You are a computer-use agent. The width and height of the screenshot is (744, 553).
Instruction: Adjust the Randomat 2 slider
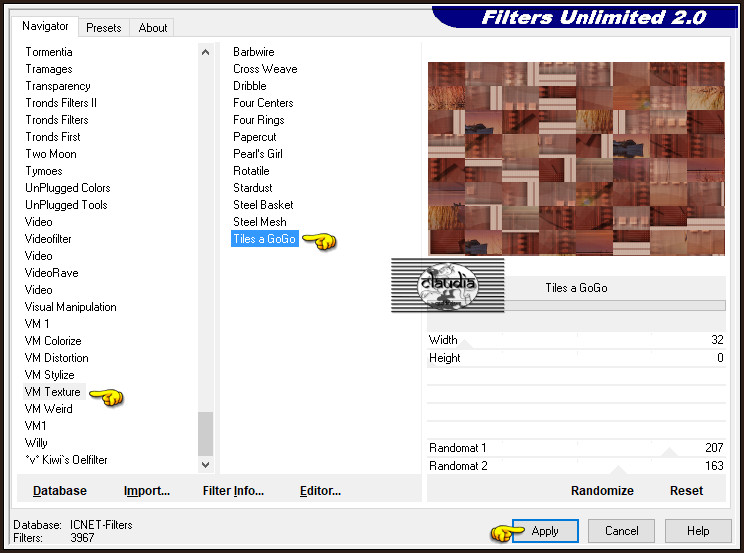pos(576,466)
